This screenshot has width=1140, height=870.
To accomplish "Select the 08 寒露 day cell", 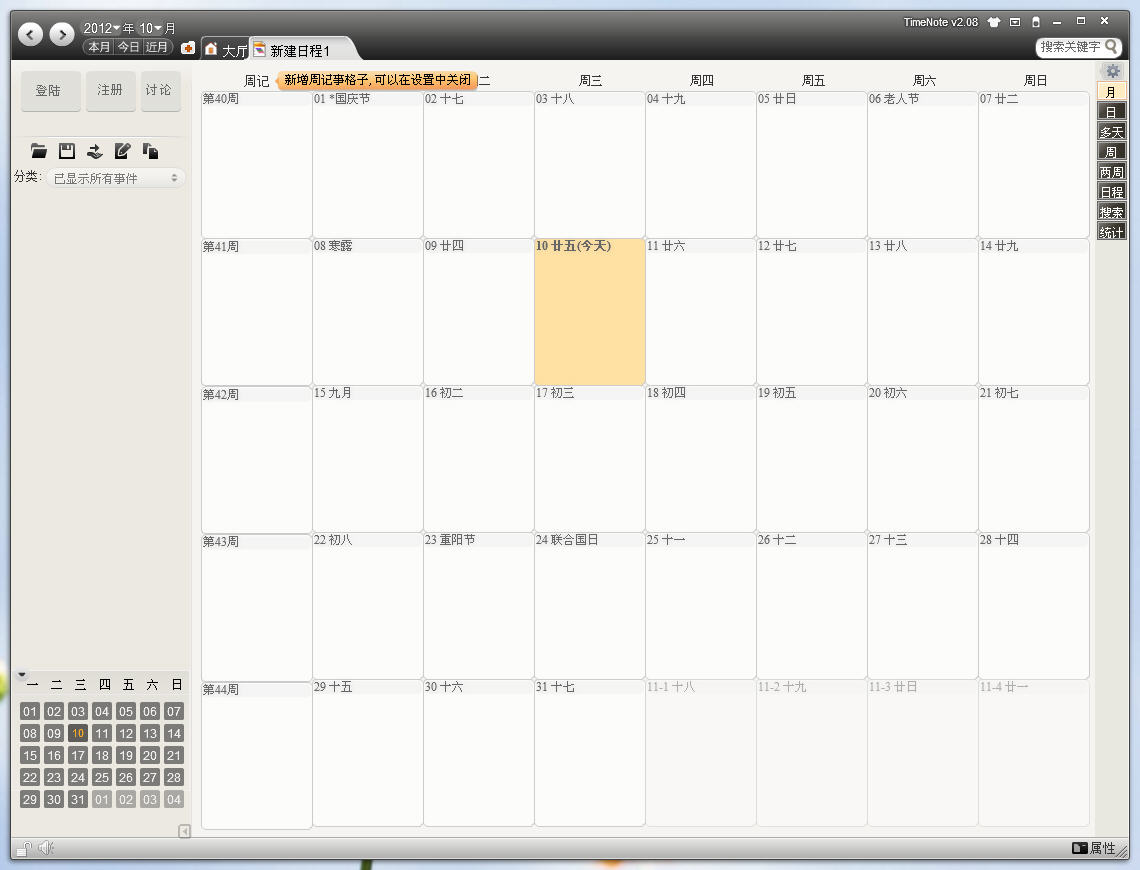I will (368, 312).
